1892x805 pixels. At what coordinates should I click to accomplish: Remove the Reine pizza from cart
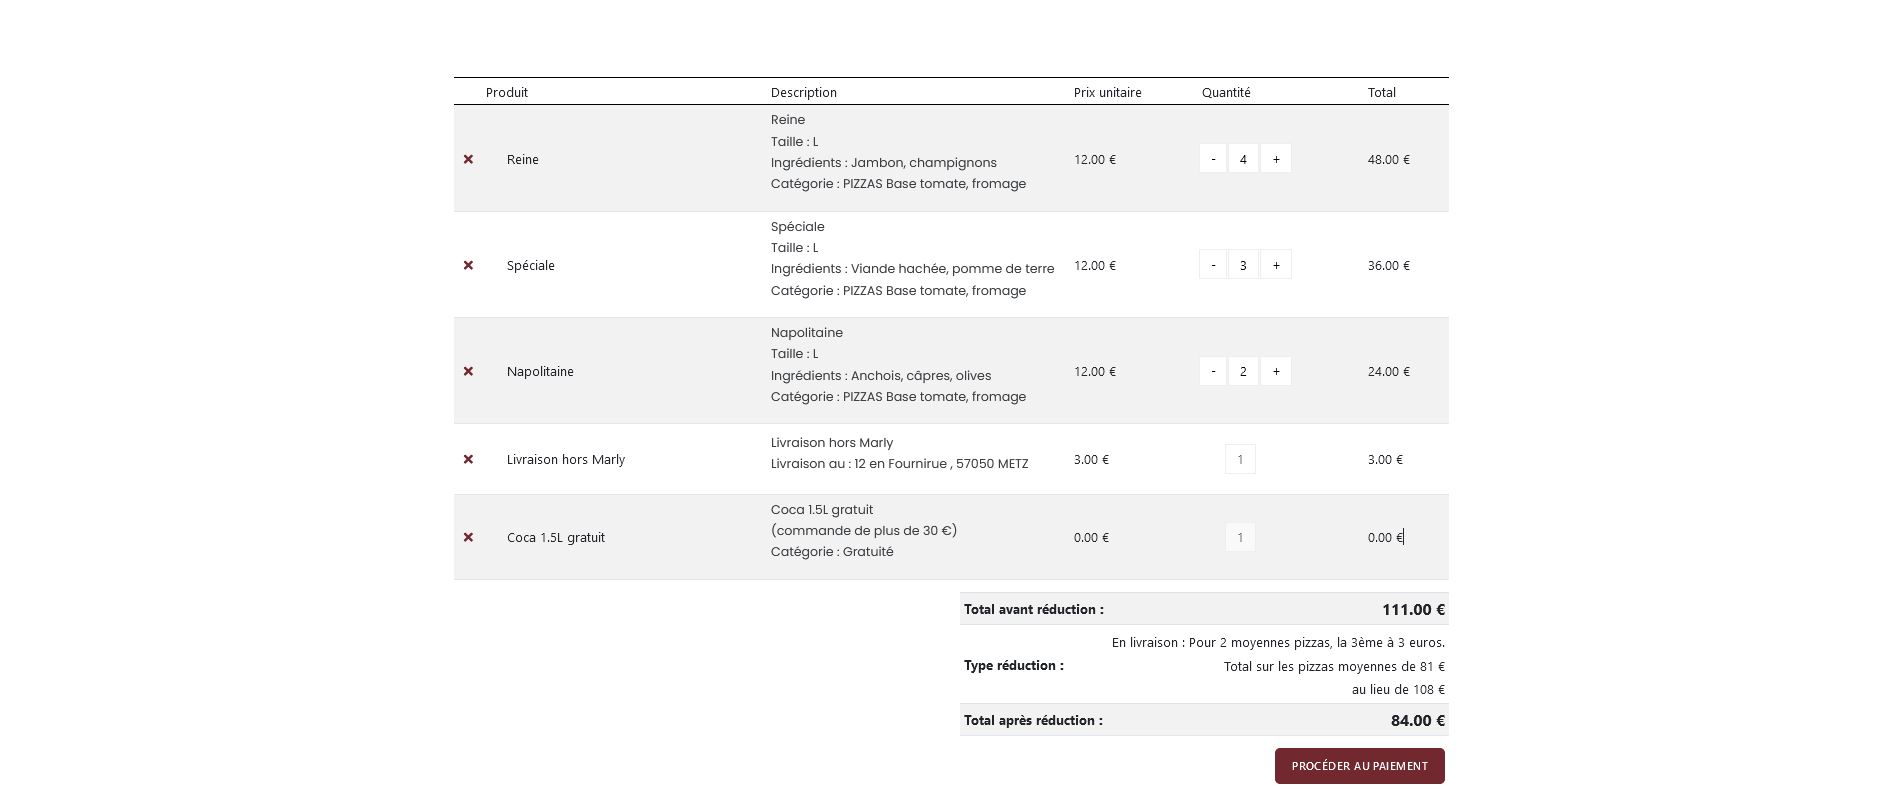coord(468,159)
